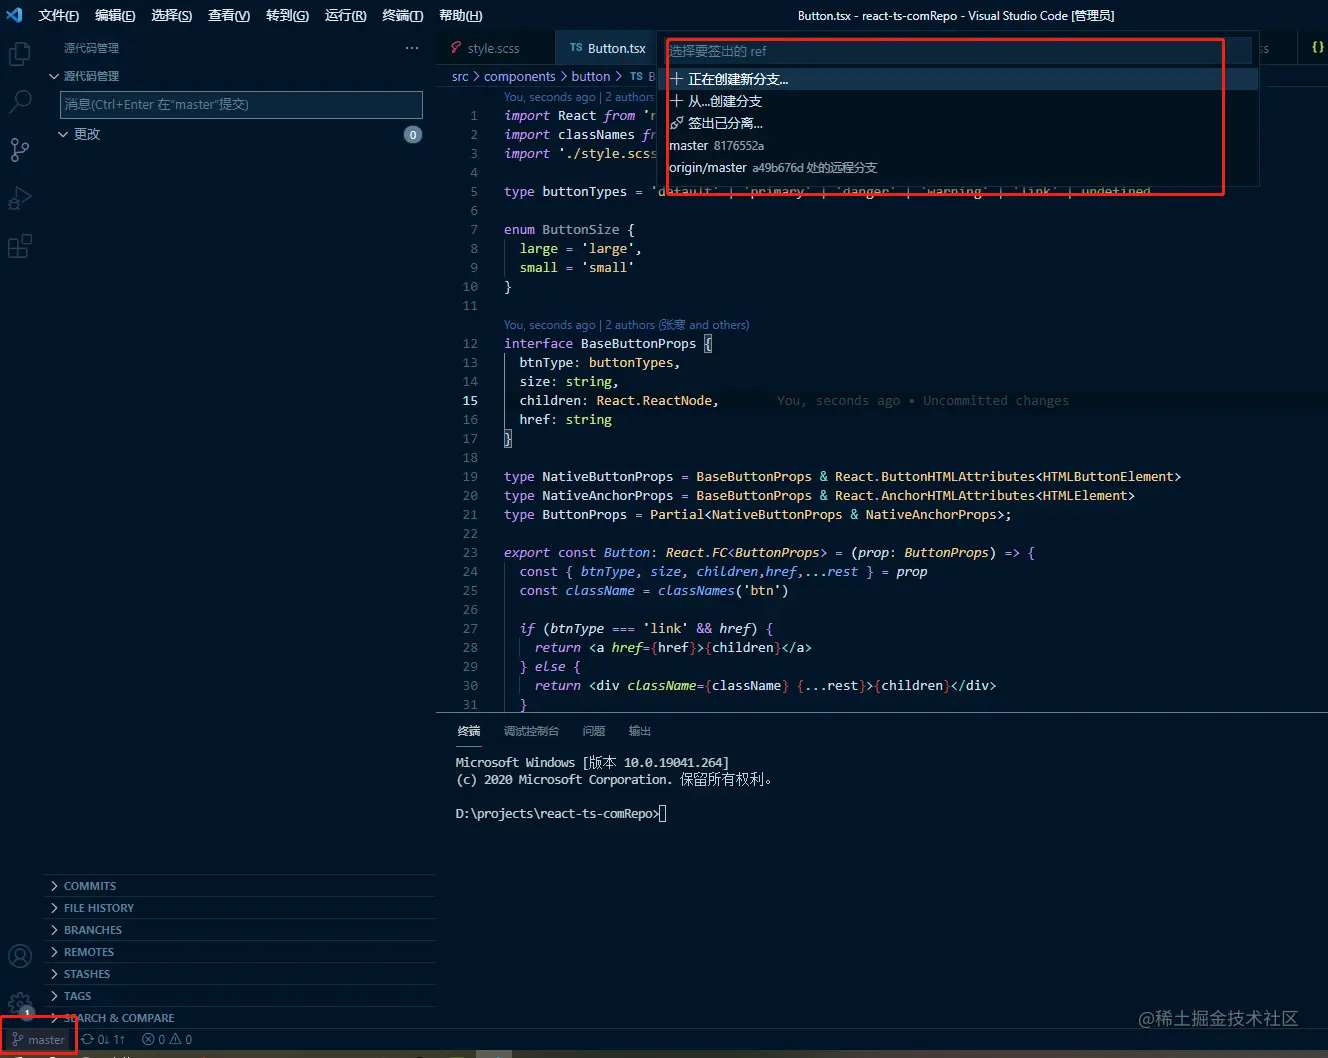Open 选择(S) menu
1328x1058 pixels.
pos(172,15)
